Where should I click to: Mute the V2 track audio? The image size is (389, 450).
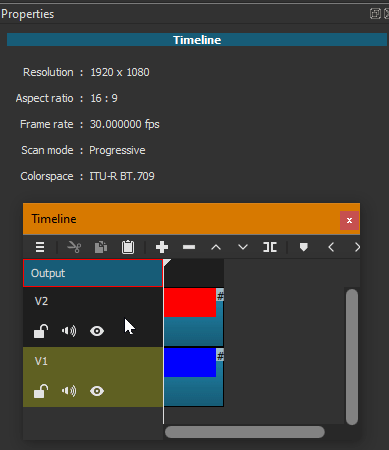tap(69, 331)
